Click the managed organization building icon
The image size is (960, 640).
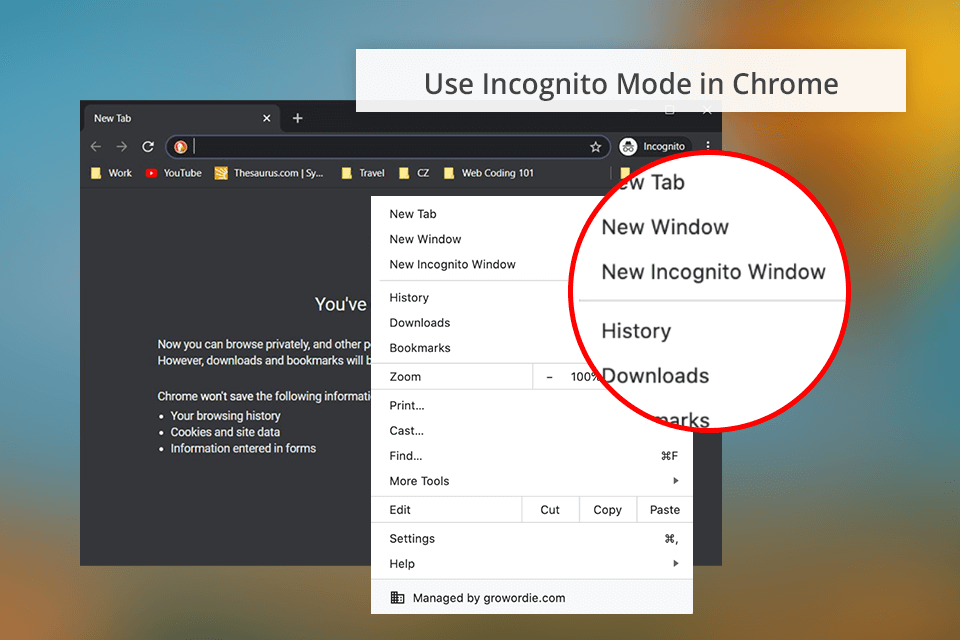click(397, 597)
